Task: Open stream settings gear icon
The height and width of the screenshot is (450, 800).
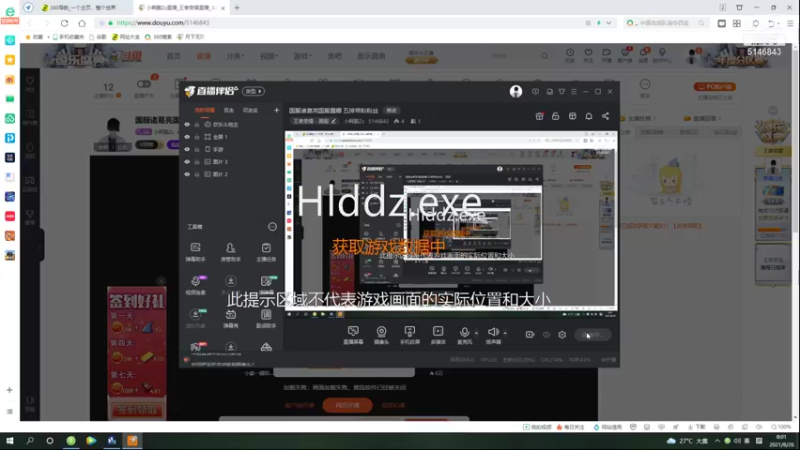Action: point(562,335)
